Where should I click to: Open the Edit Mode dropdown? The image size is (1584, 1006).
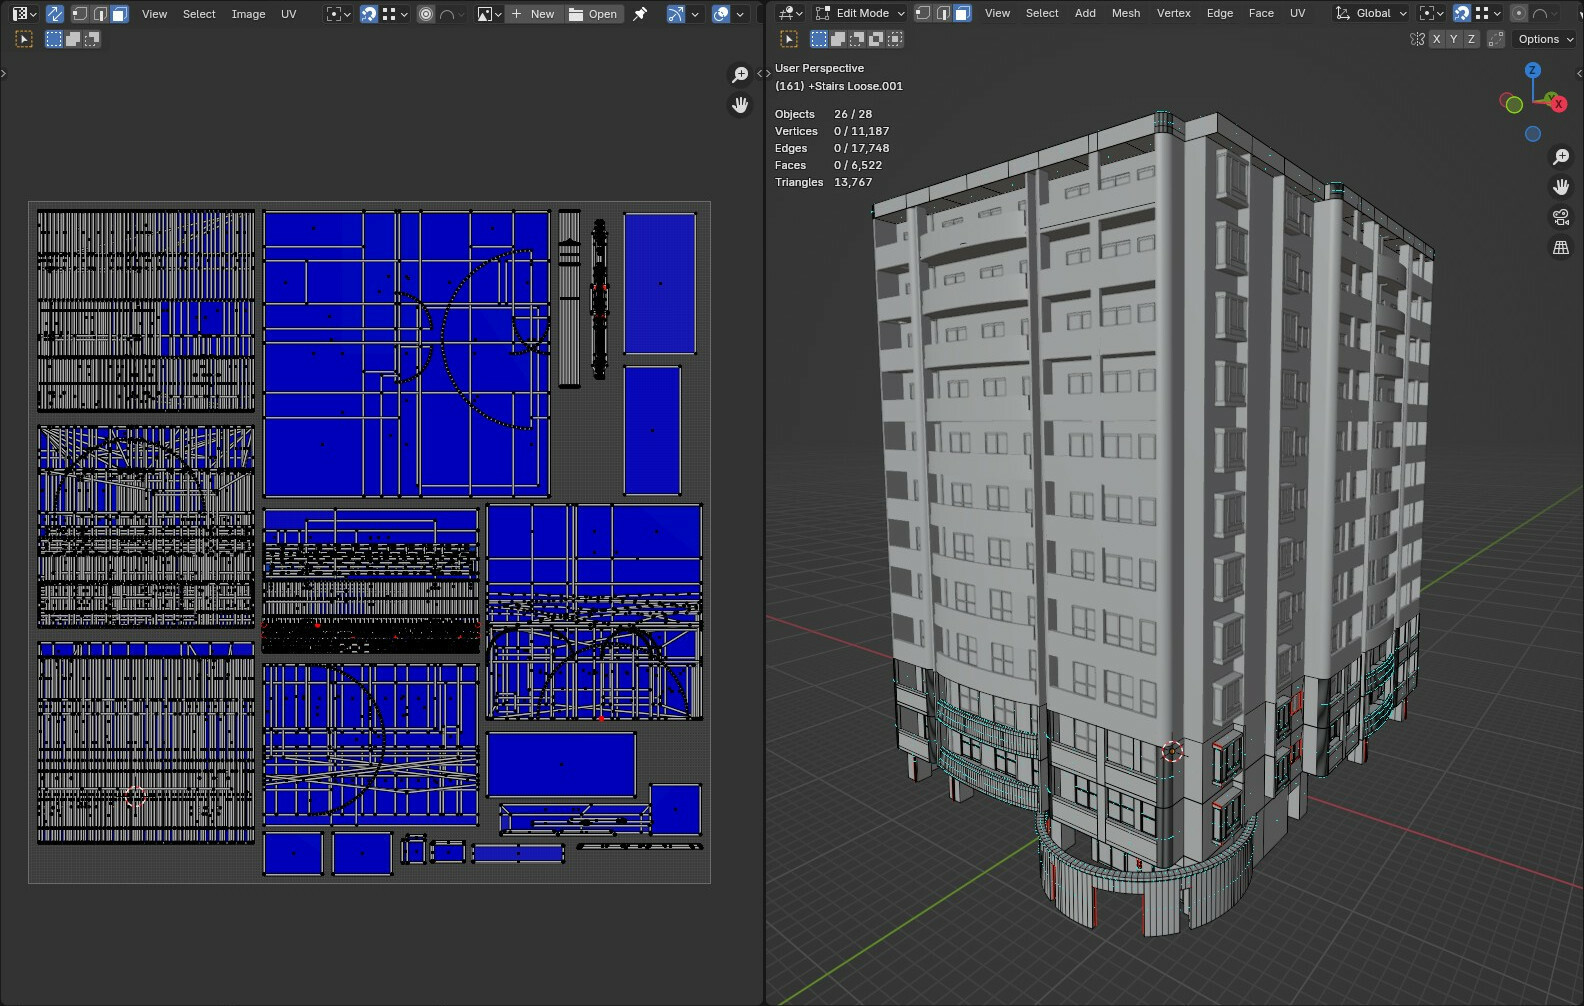click(x=860, y=13)
